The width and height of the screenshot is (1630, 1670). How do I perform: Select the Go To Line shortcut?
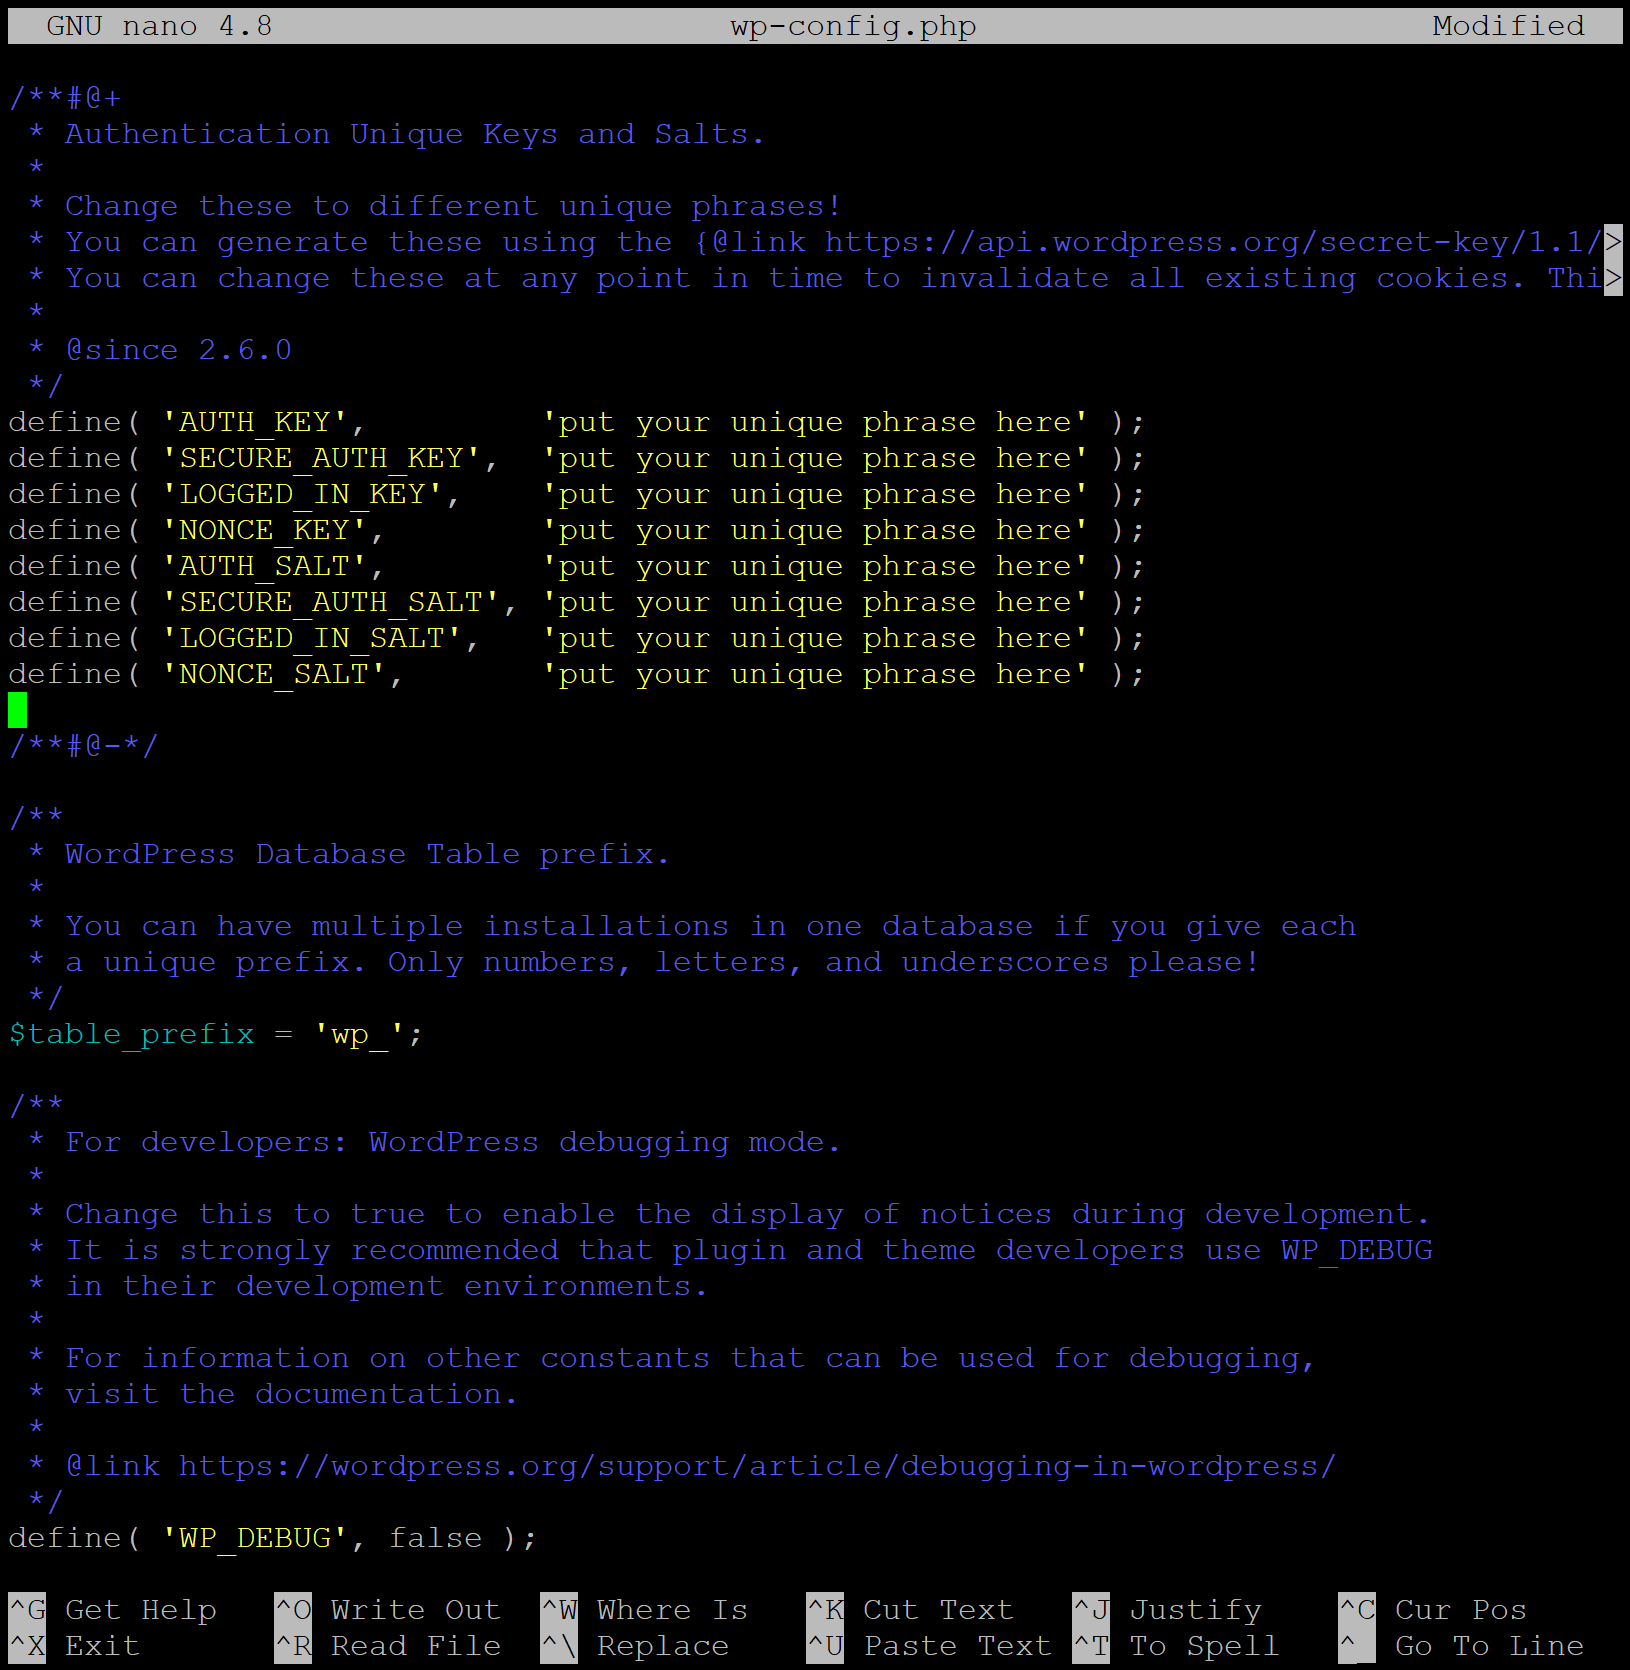coord(1460,1646)
